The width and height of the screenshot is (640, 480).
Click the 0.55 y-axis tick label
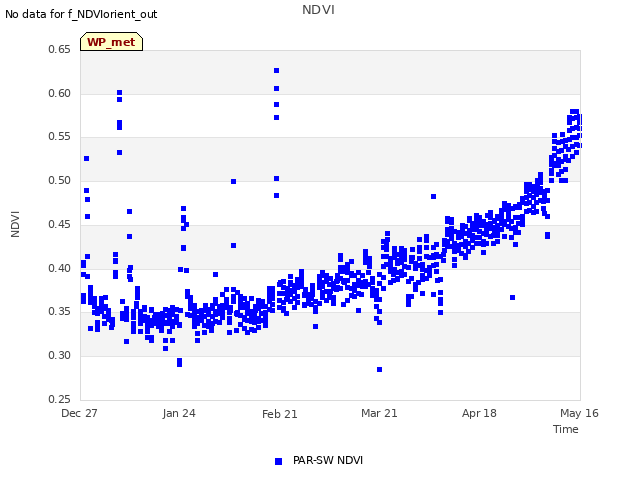tap(60, 137)
